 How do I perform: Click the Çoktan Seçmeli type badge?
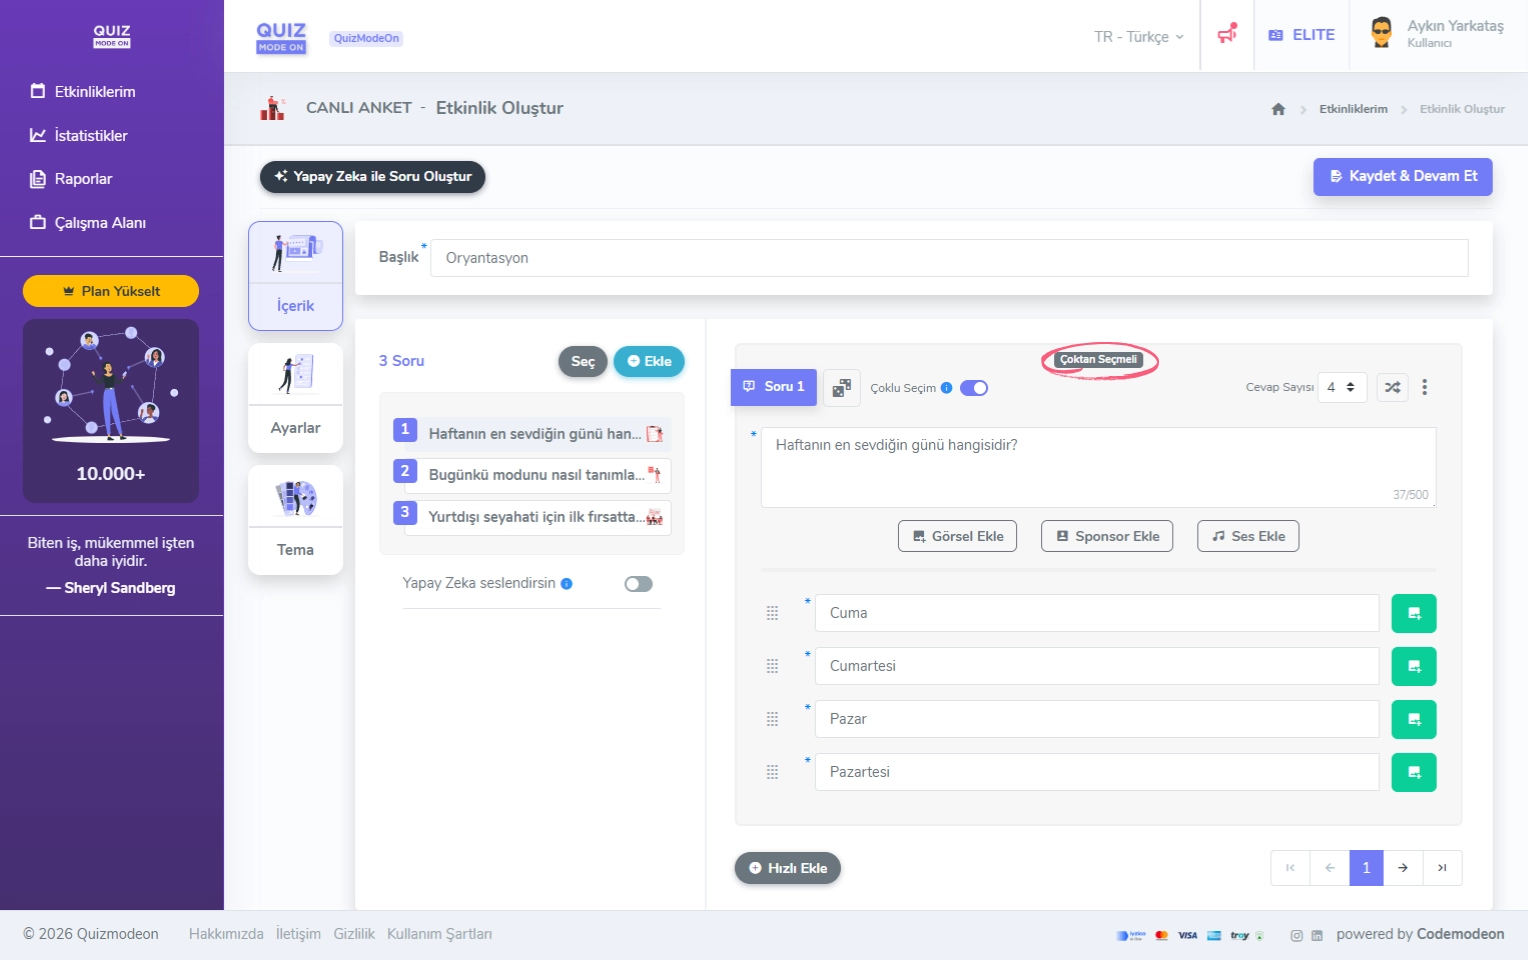(x=1098, y=359)
